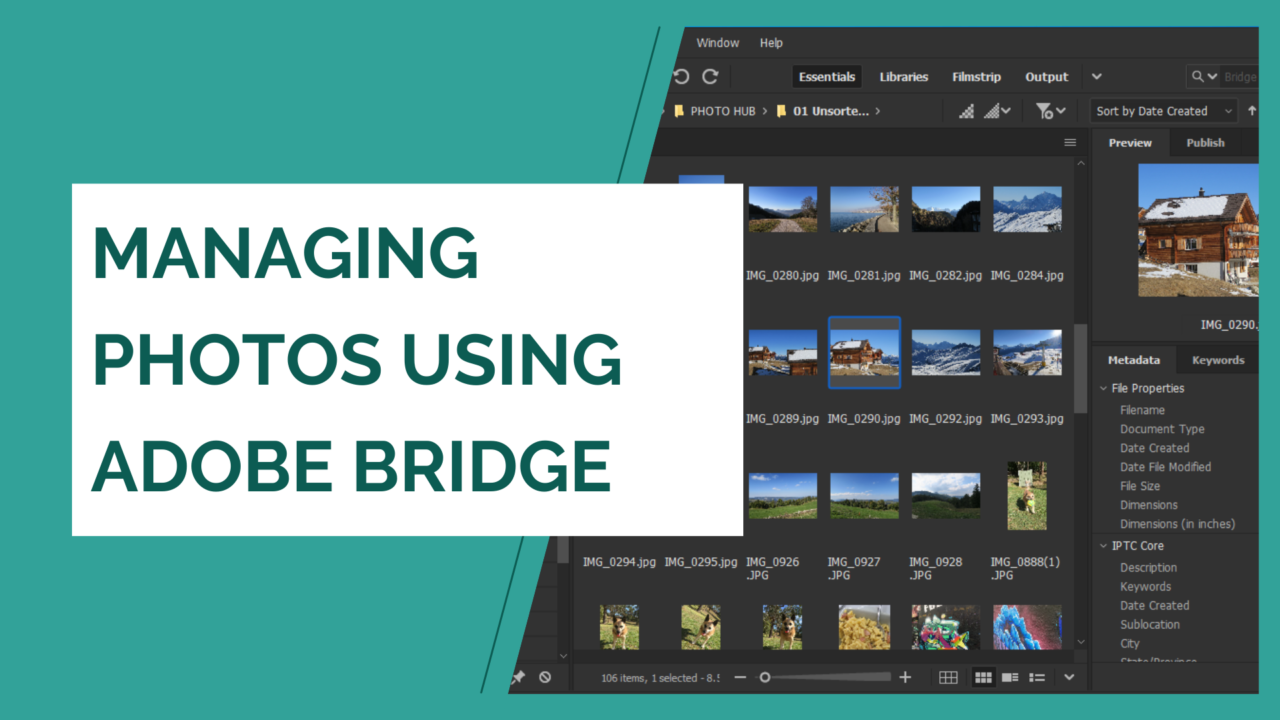Click the cancel circle icon in bottom bar
The image size is (1280, 720).
(x=545, y=677)
